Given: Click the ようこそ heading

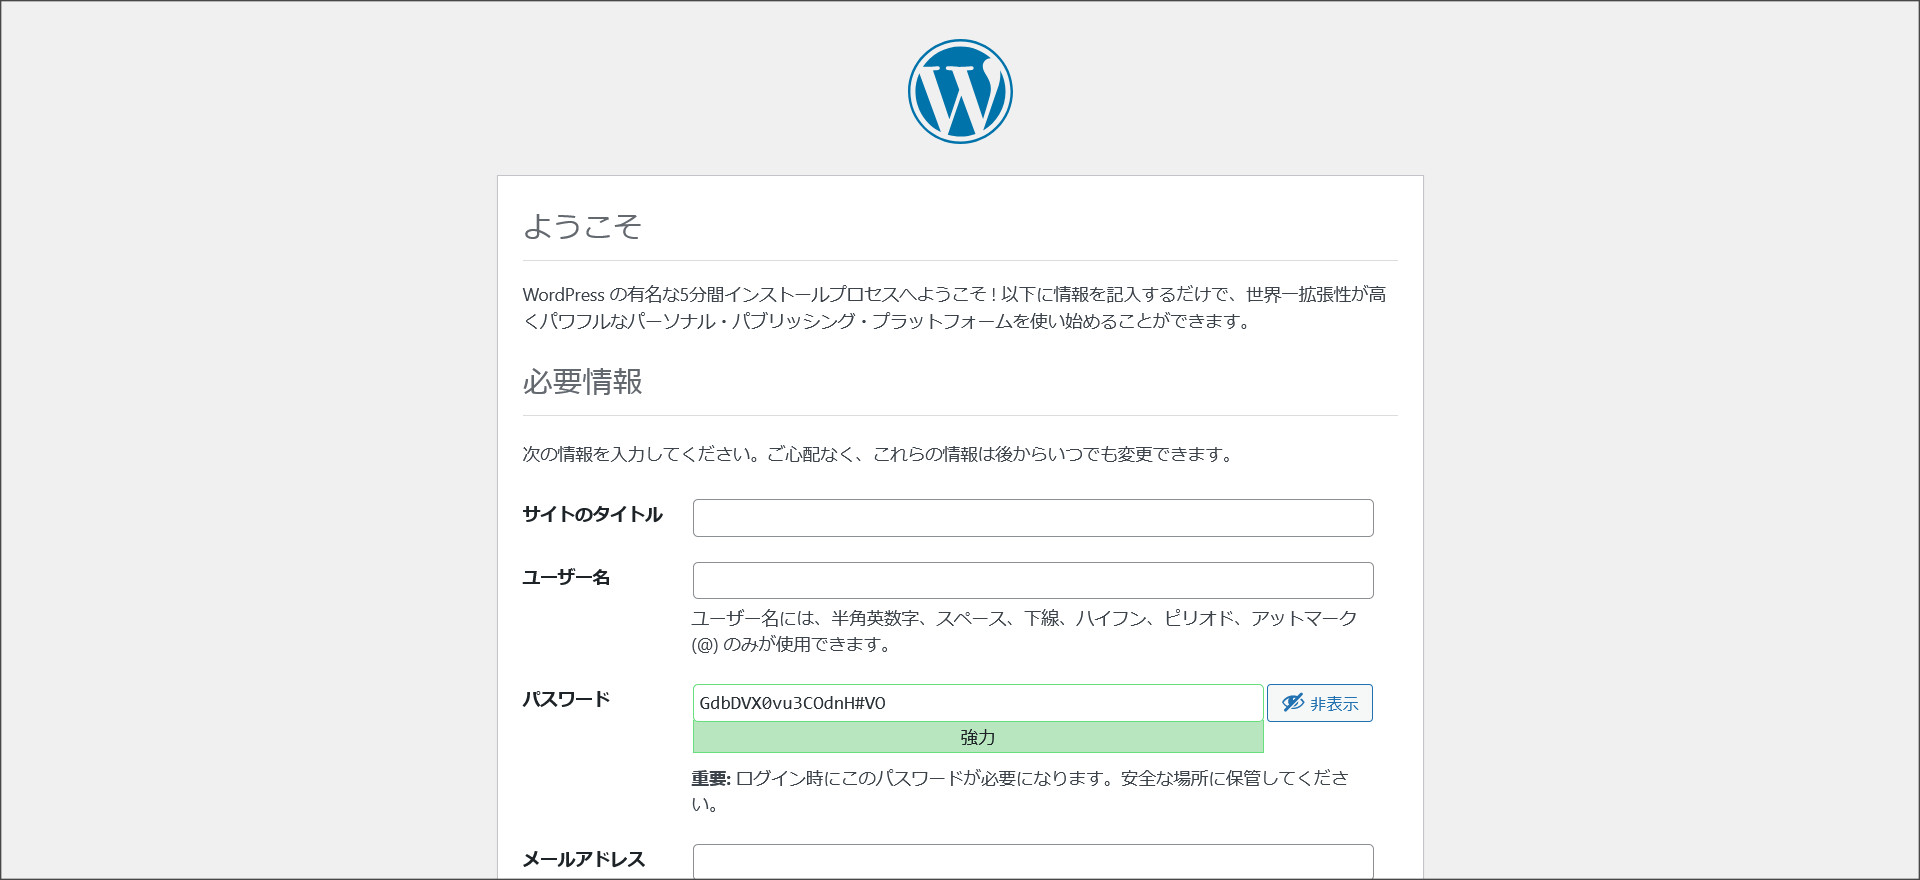Looking at the screenshot, I should pos(582,226).
